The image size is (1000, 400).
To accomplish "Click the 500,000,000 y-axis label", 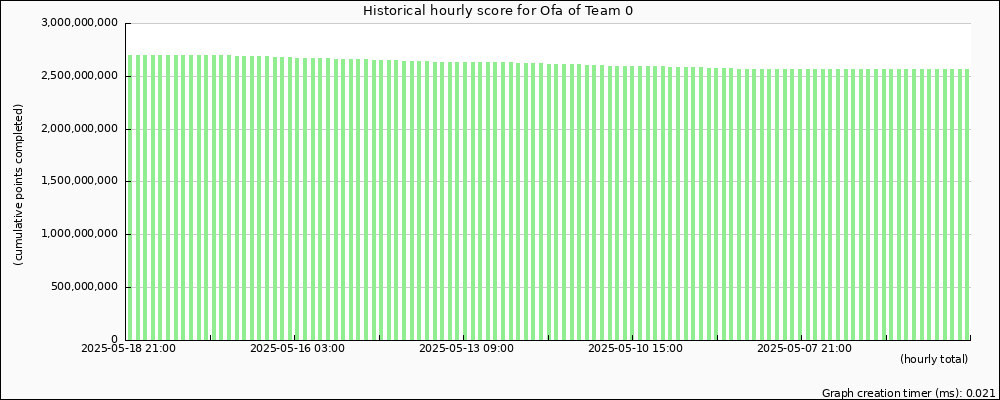I will pyautogui.click(x=84, y=286).
